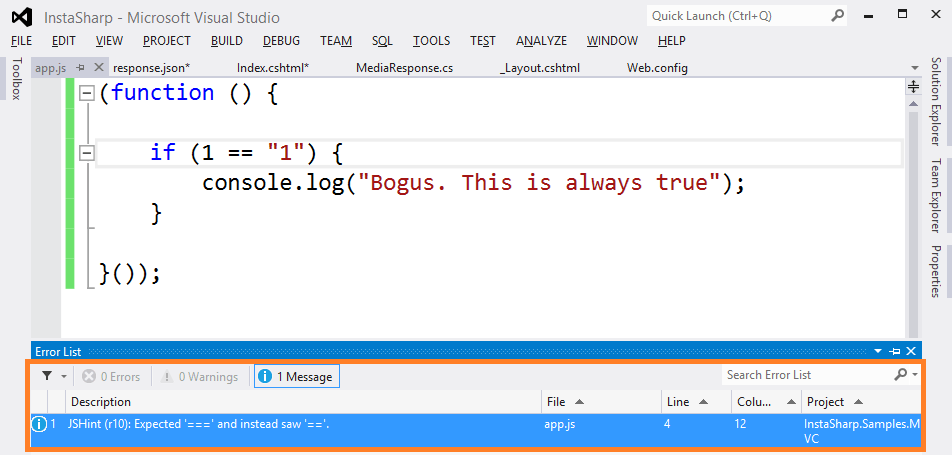This screenshot has height=455, width=952.
Task: Open the TOOLS menu
Action: pos(432,41)
